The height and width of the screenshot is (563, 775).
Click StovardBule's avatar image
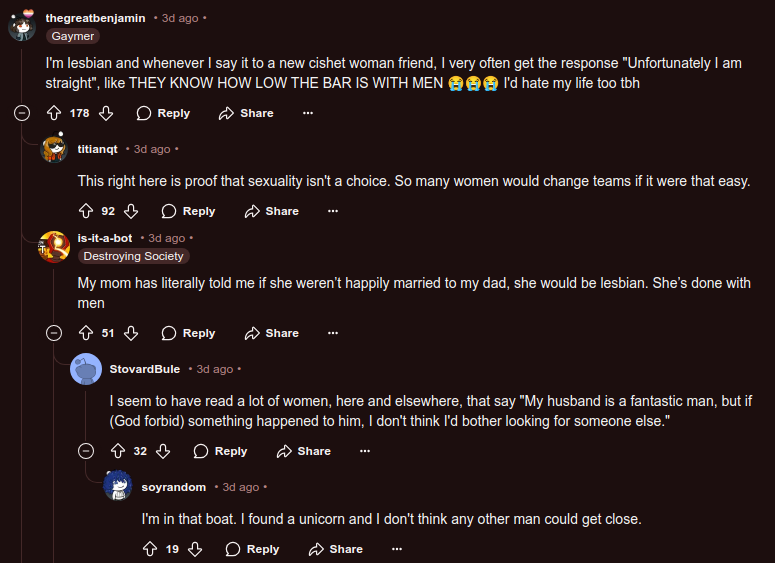coord(86,369)
